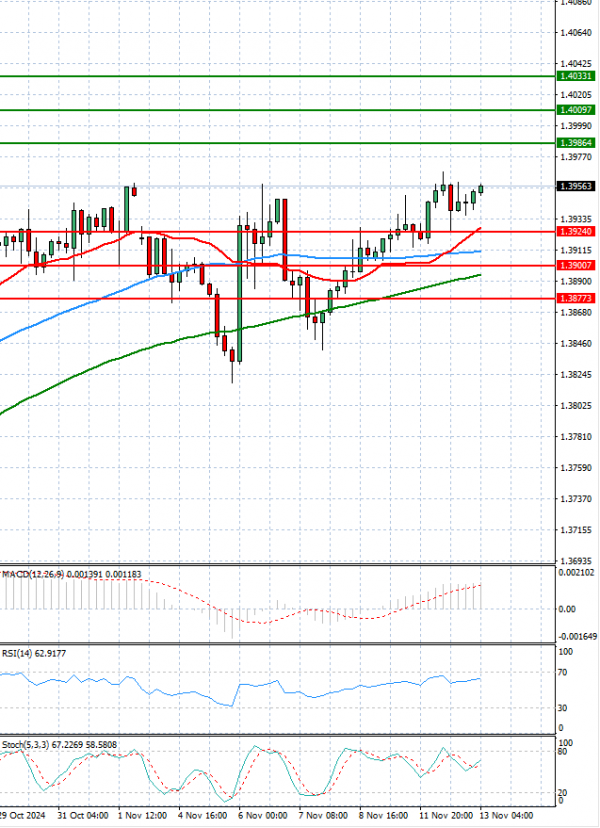Click the 1.38460 price scale value
The height and width of the screenshot is (828, 600).
point(576,344)
